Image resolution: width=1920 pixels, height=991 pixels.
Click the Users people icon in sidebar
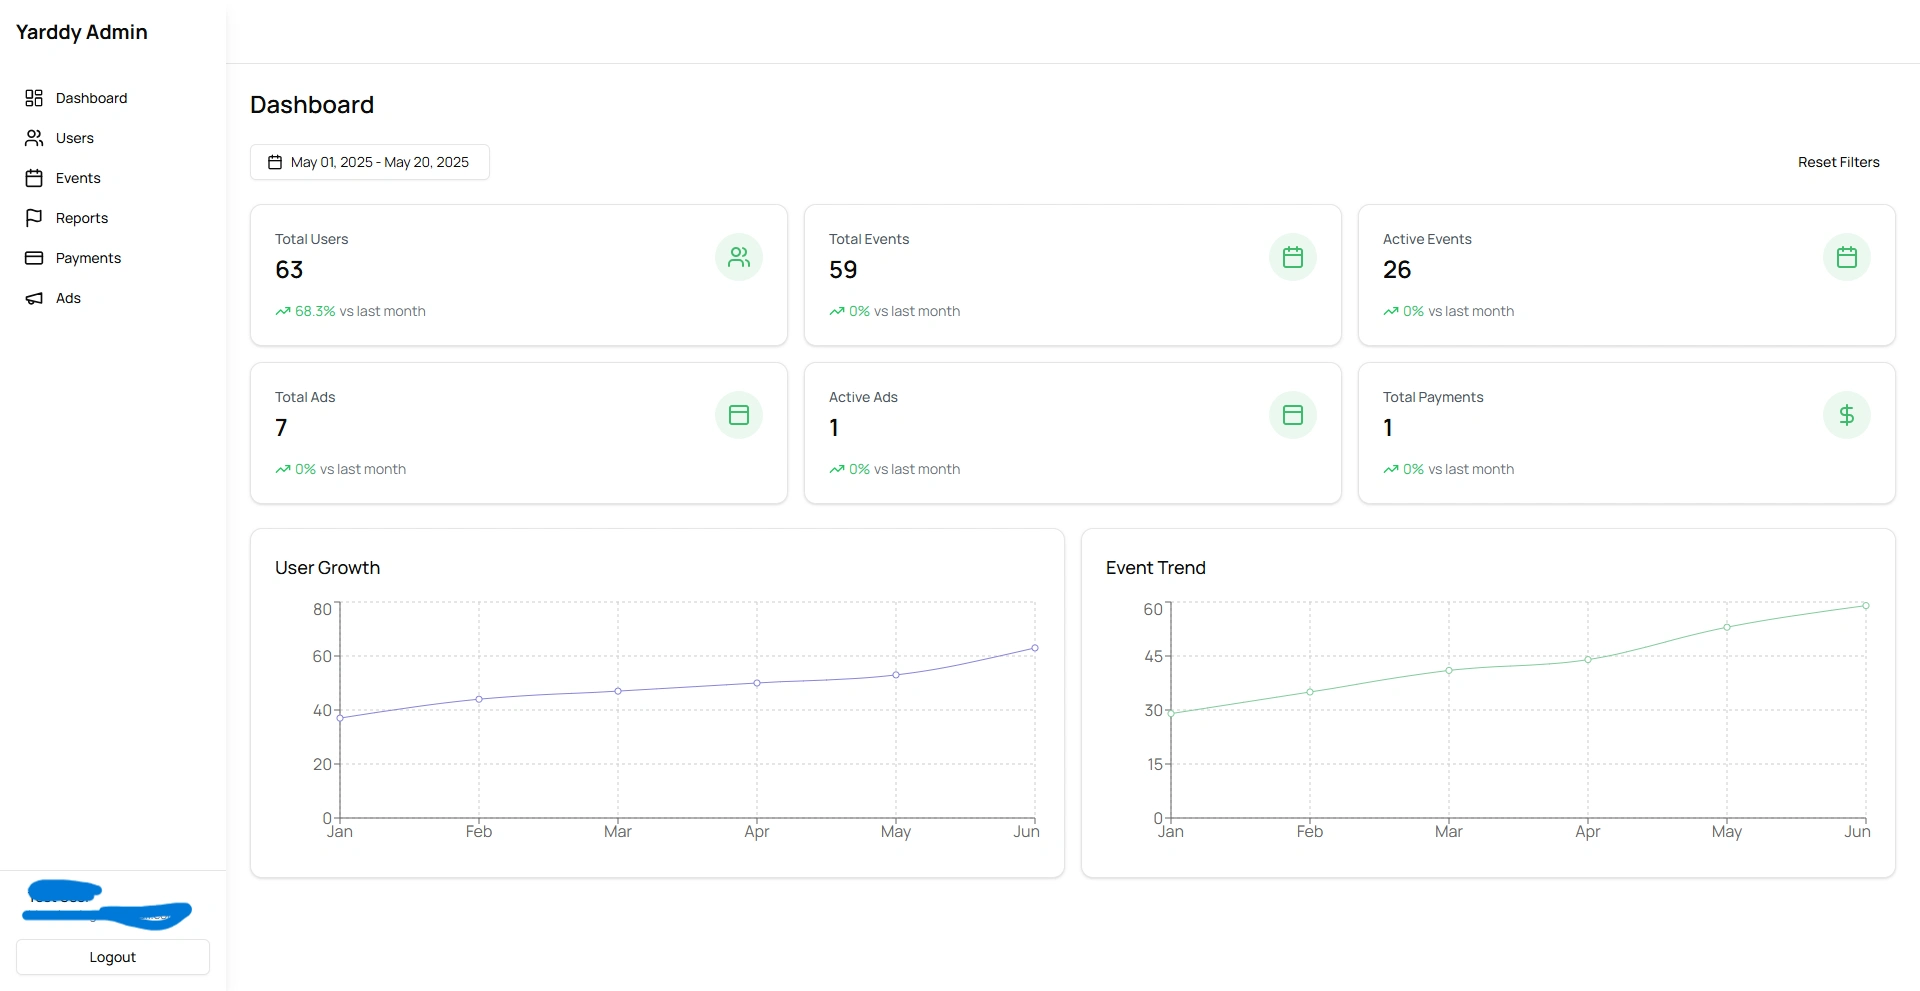coord(34,138)
